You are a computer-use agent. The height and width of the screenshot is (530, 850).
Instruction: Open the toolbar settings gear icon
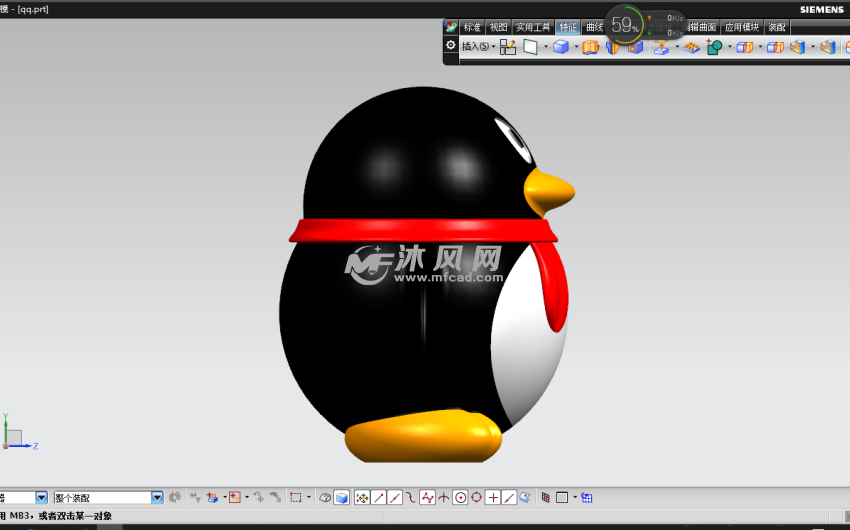[451, 45]
